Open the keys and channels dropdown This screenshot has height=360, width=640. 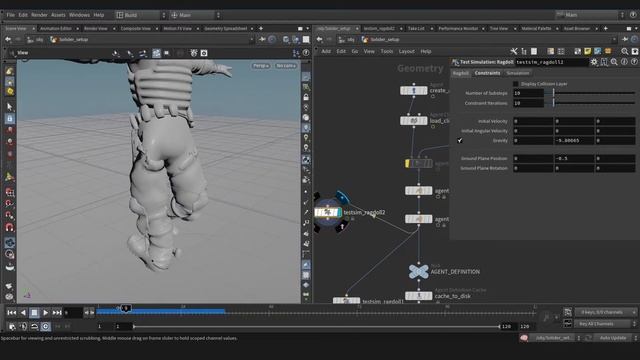click(605, 312)
